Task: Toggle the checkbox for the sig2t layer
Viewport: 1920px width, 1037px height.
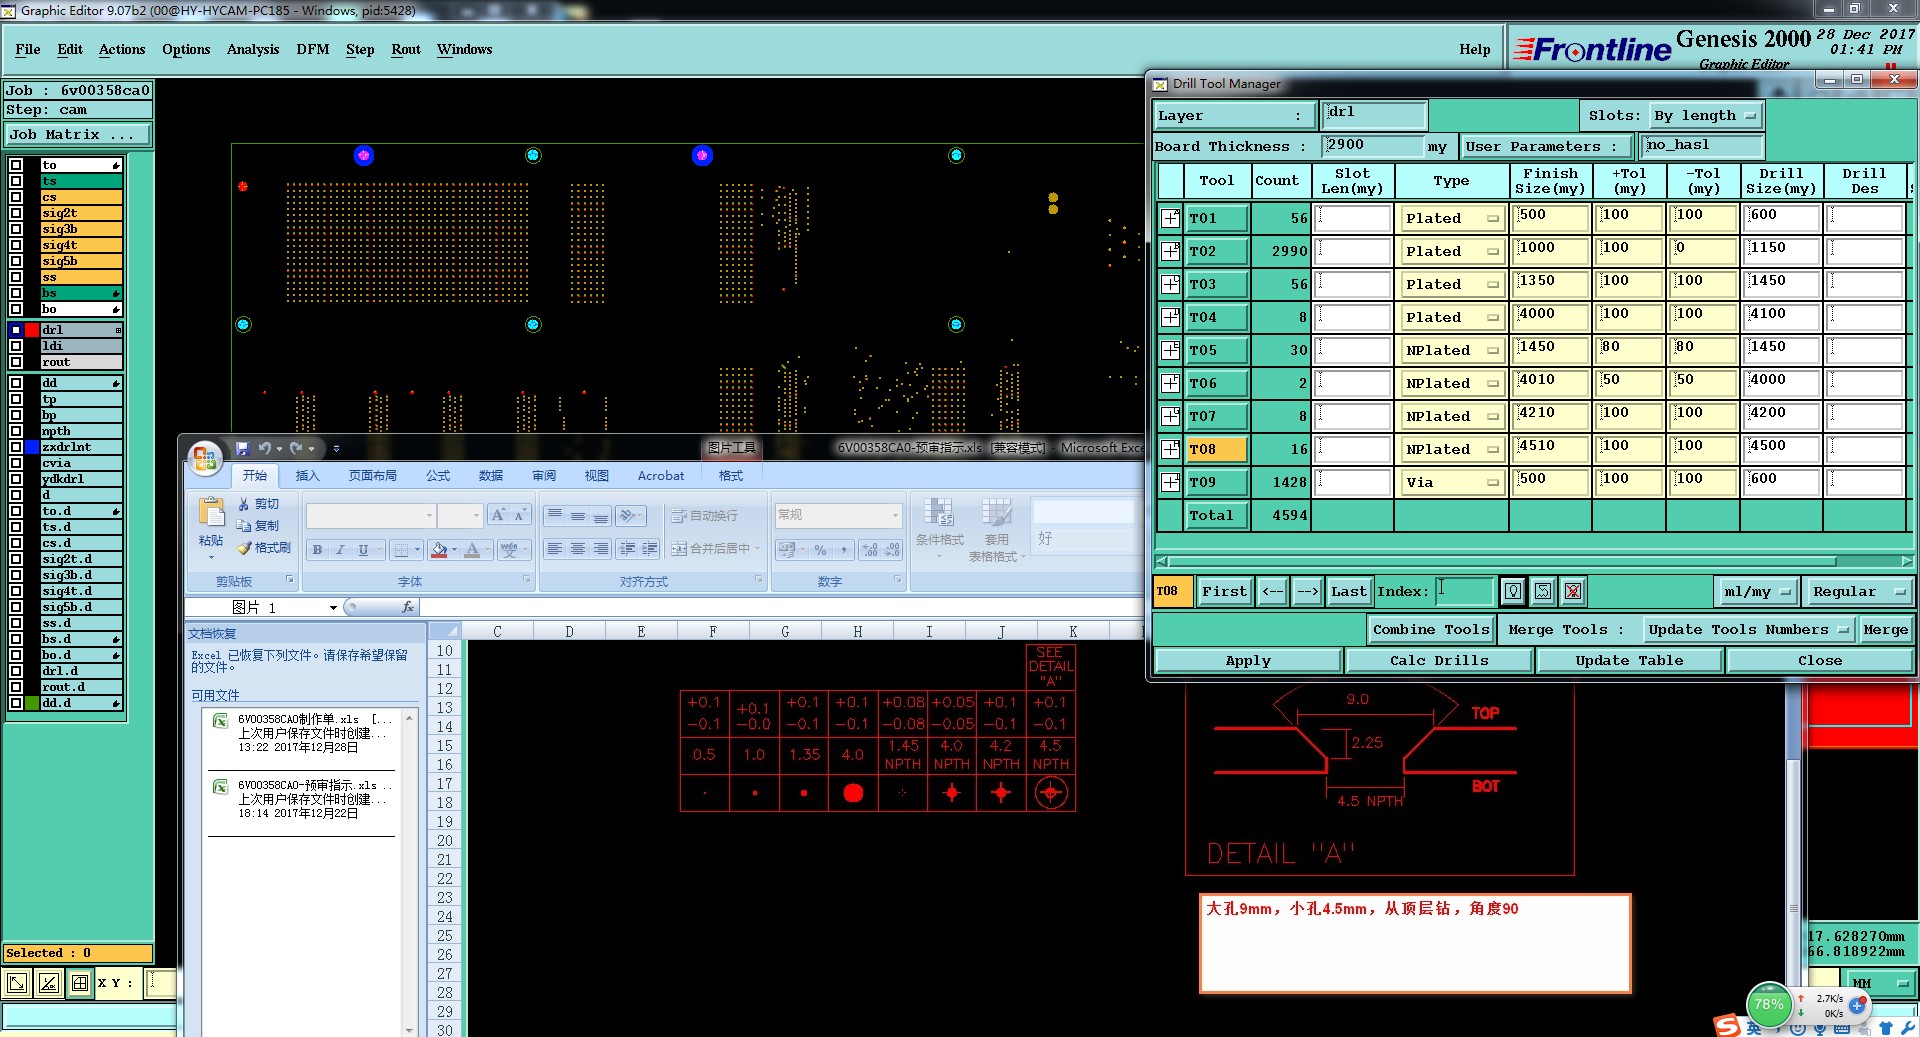Action: click(x=16, y=213)
